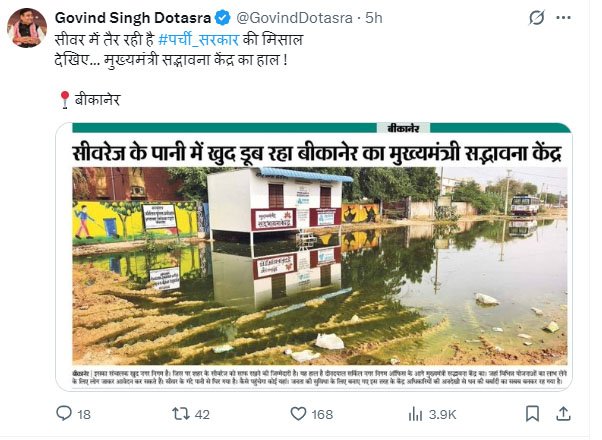
Task: Reply to the post via comment icon
Action: coord(64,413)
